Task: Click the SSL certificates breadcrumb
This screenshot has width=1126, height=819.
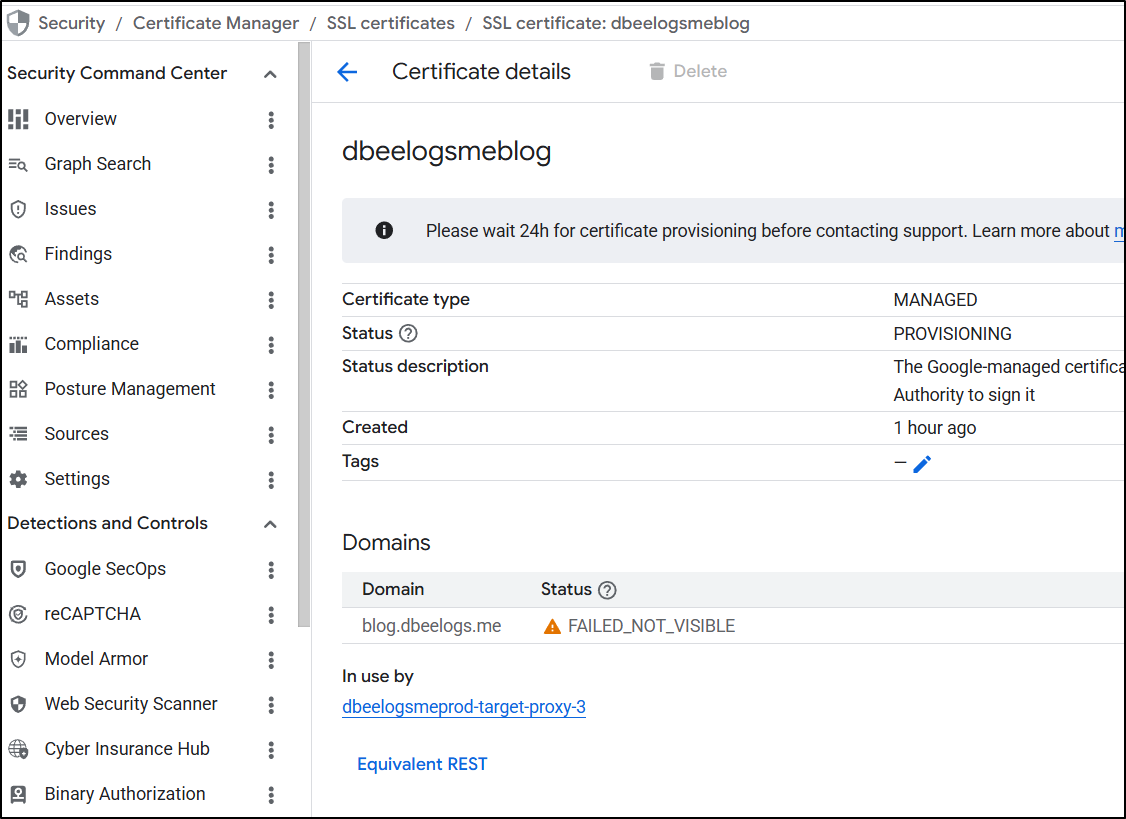Action: (x=390, y=23)
